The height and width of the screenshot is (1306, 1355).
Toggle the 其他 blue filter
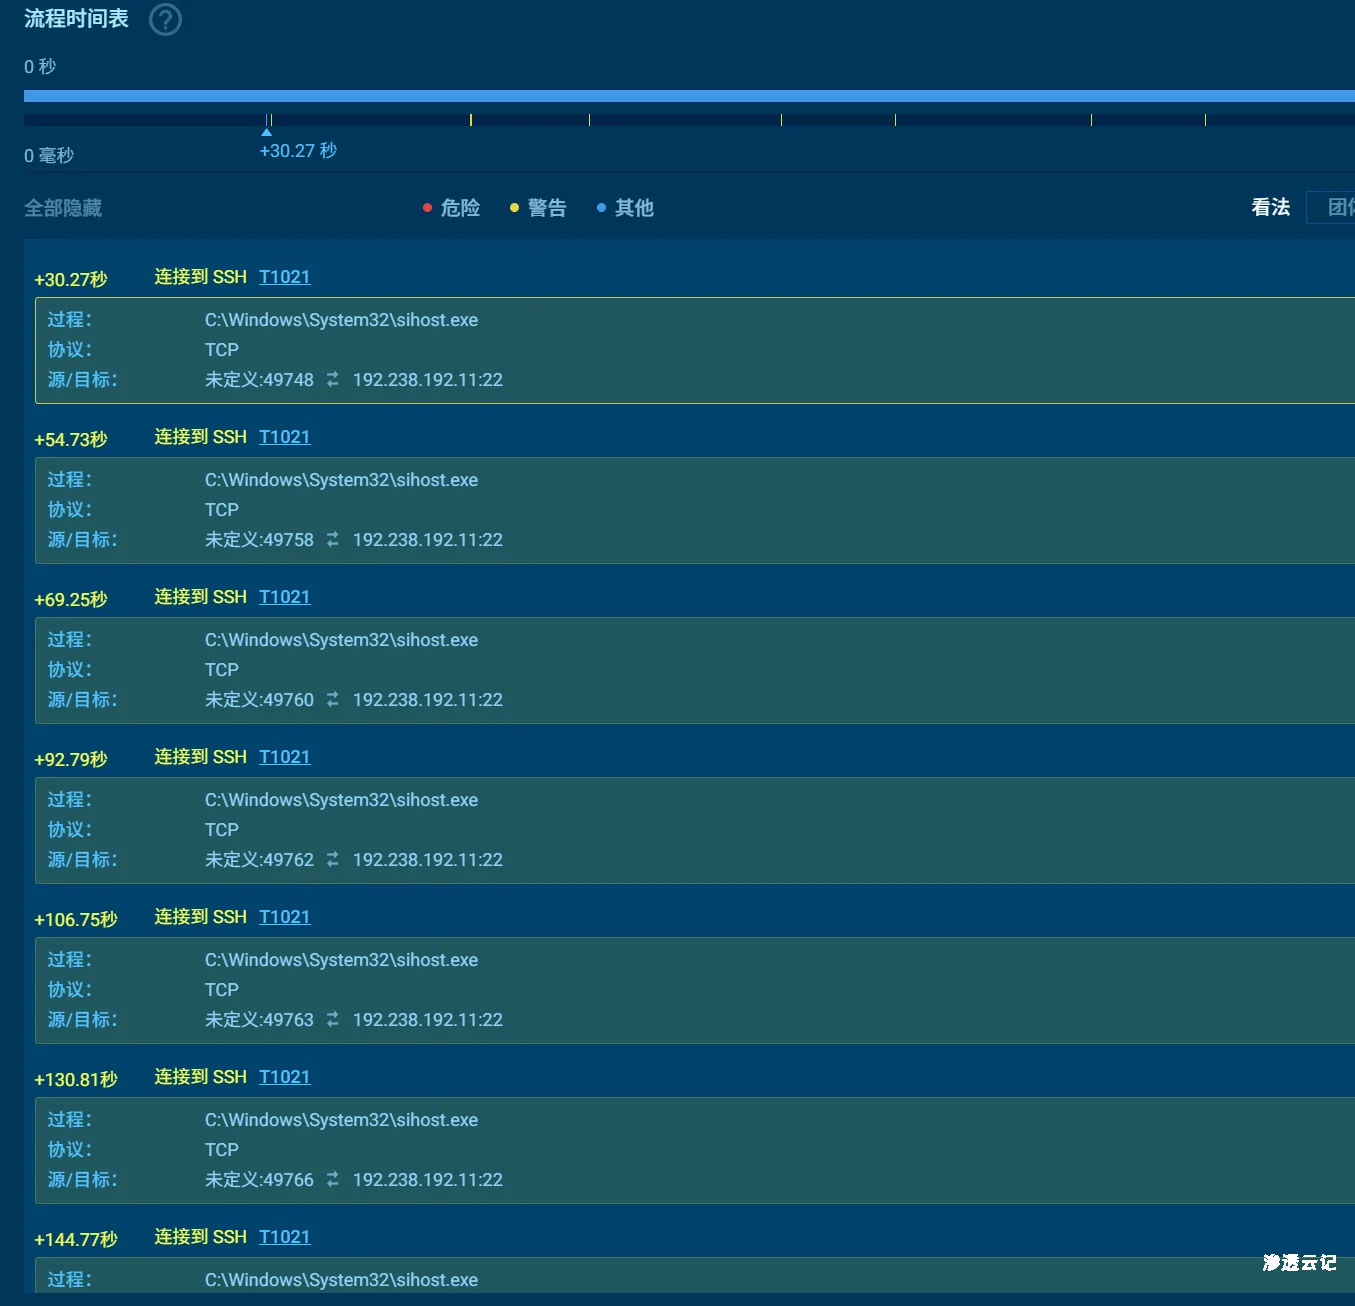[625, 208]
